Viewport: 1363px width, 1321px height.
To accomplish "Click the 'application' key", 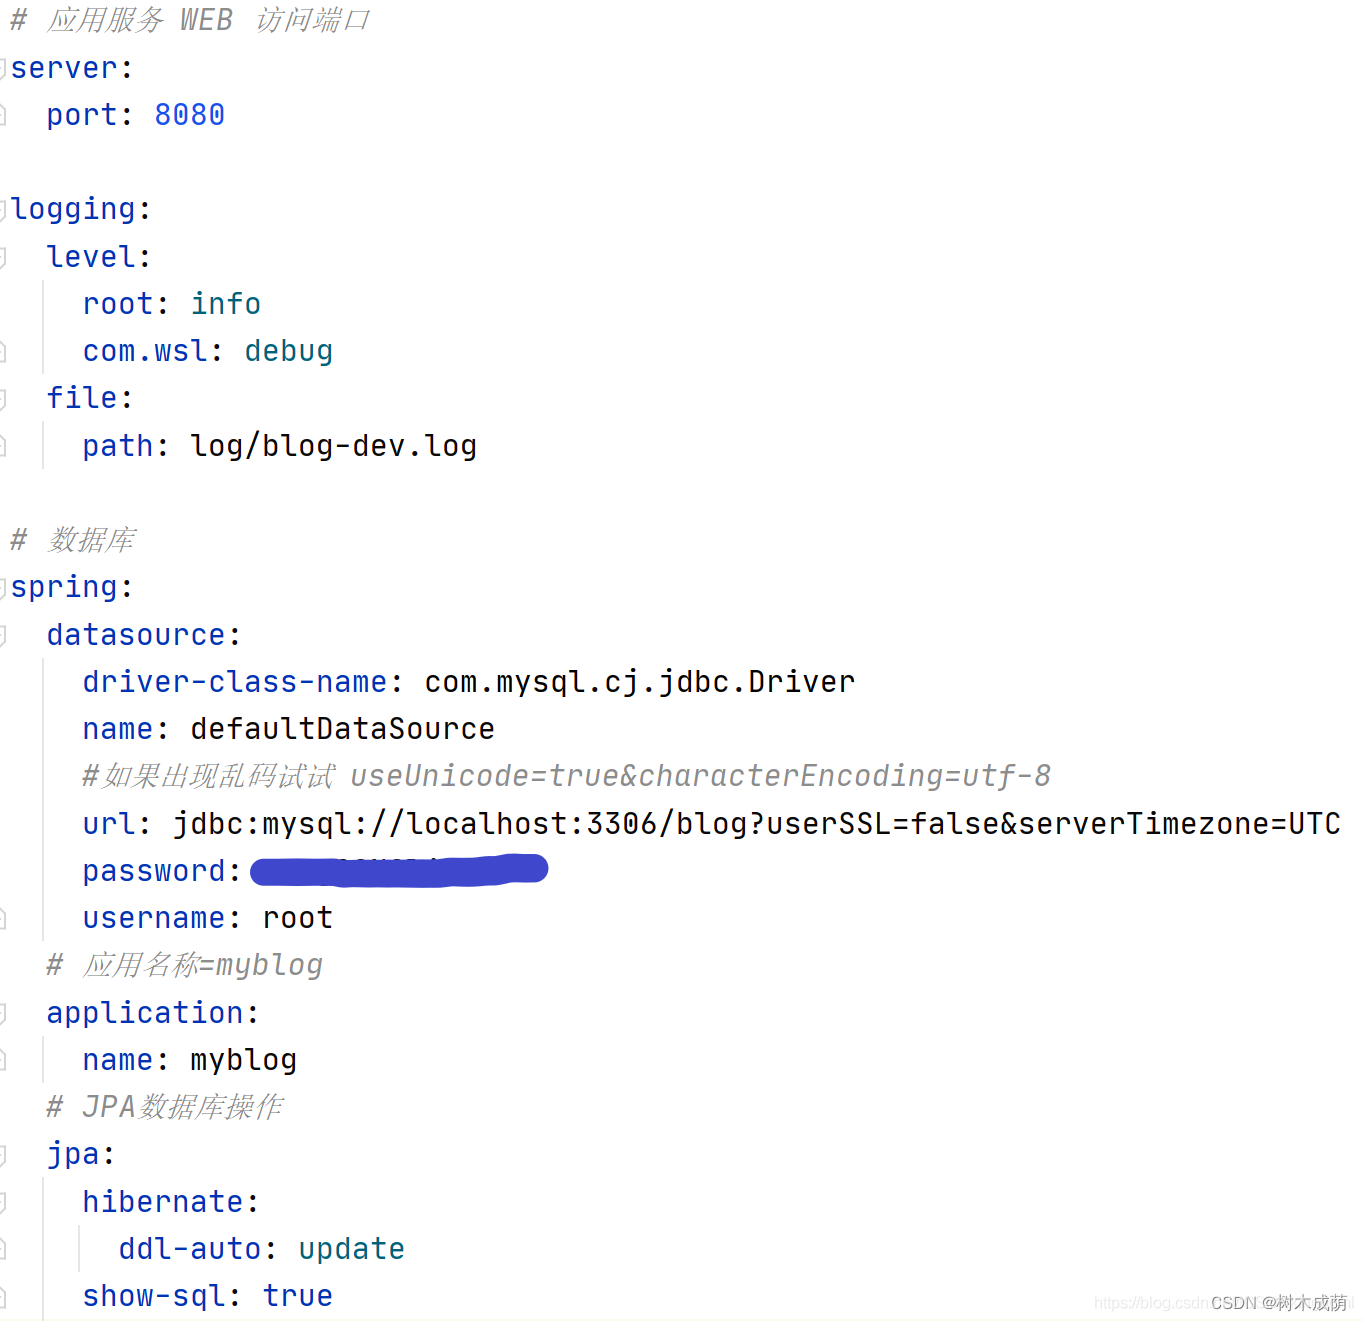I will click(145, 1013).
